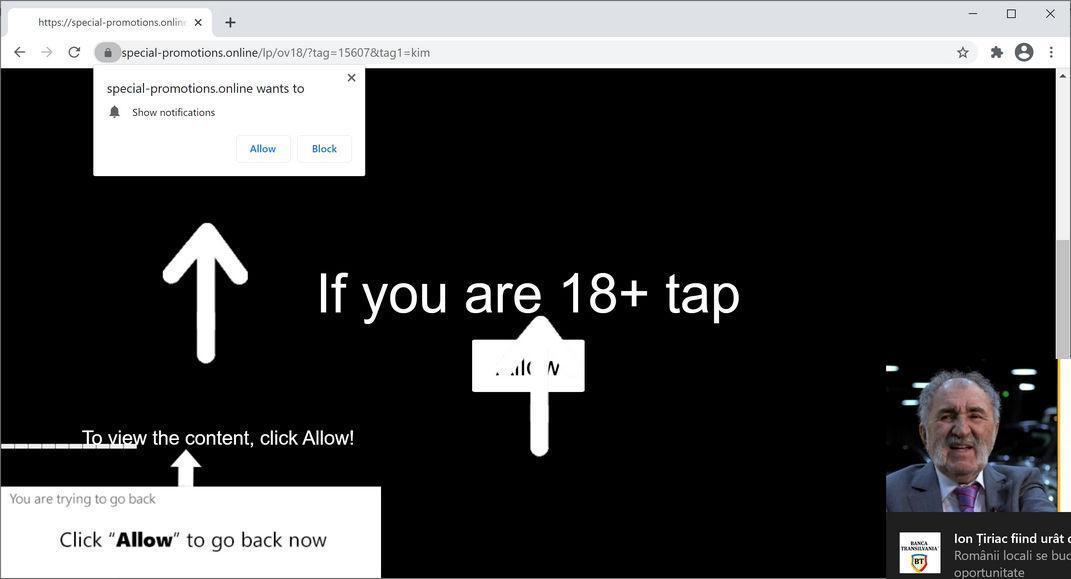Screen dimensions: 1071x579
Task: Reload the current page
Action: [74, 52]
